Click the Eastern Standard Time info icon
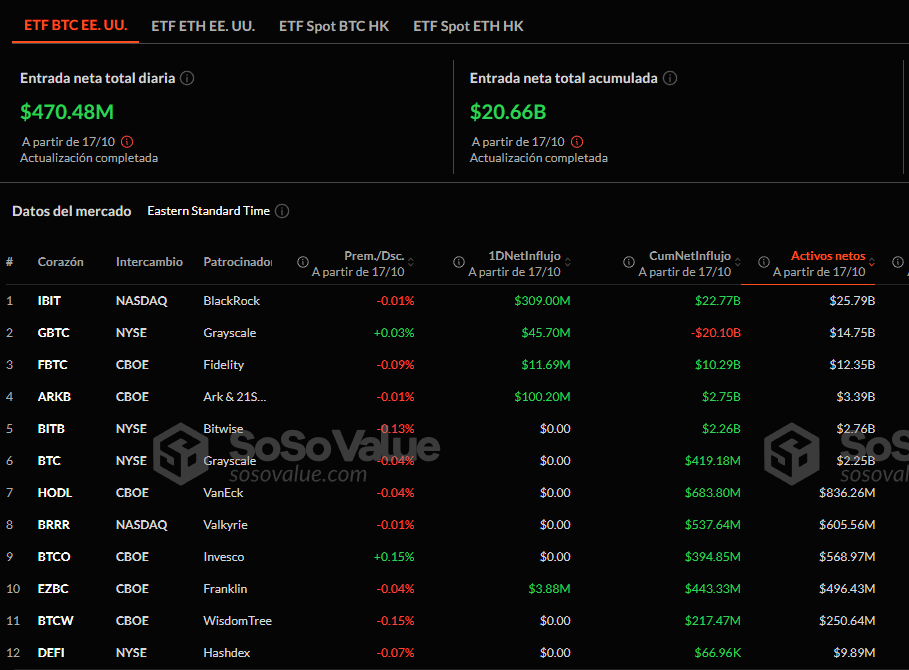This screenshot has height=670, width=909. click(282, 211)
